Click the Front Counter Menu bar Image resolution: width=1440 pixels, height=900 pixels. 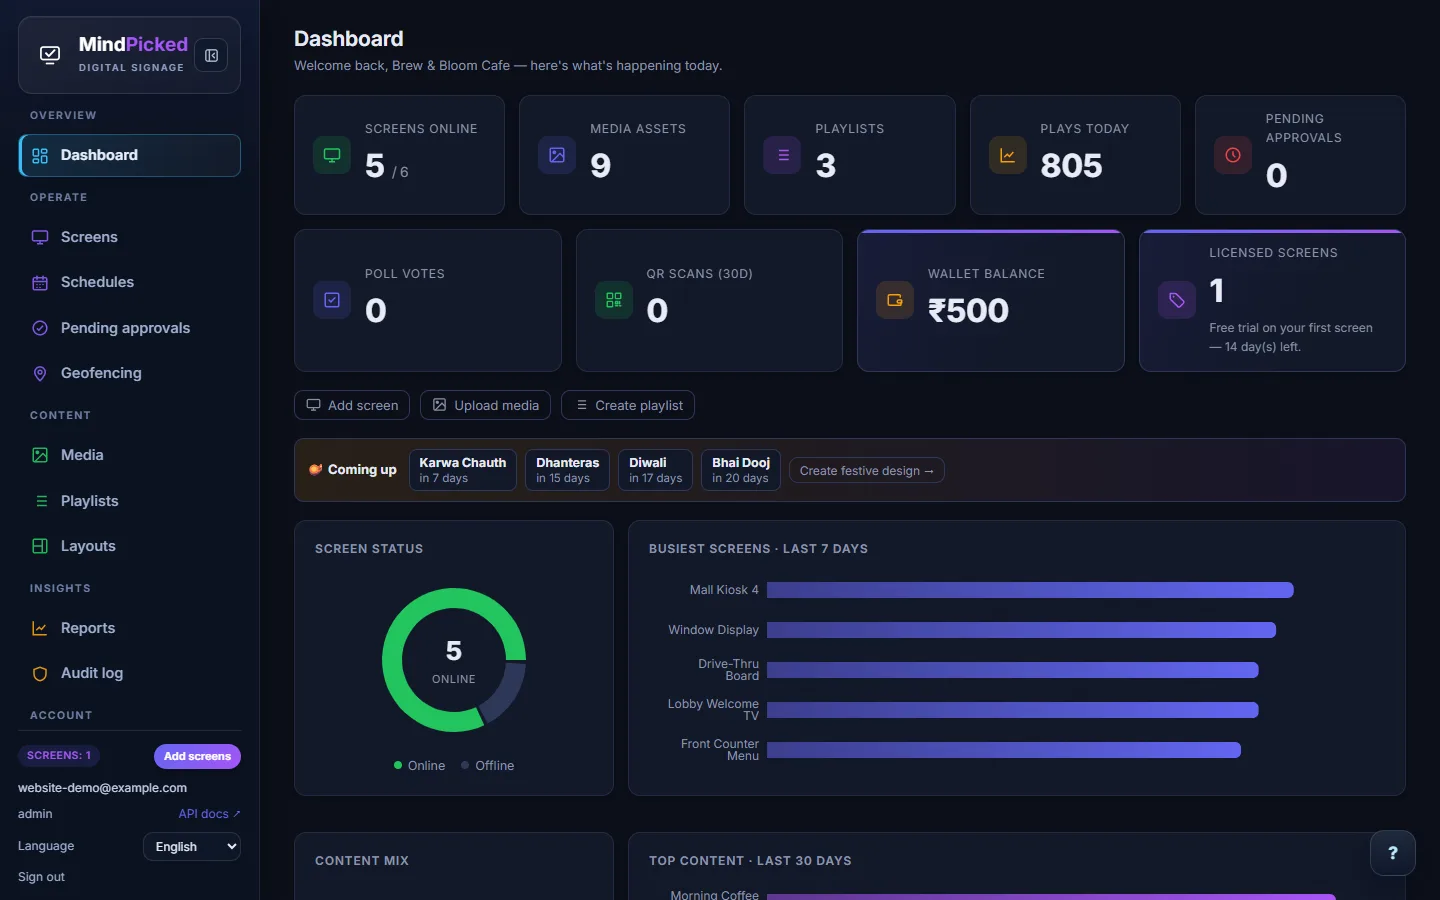(x=1004, y=750)
